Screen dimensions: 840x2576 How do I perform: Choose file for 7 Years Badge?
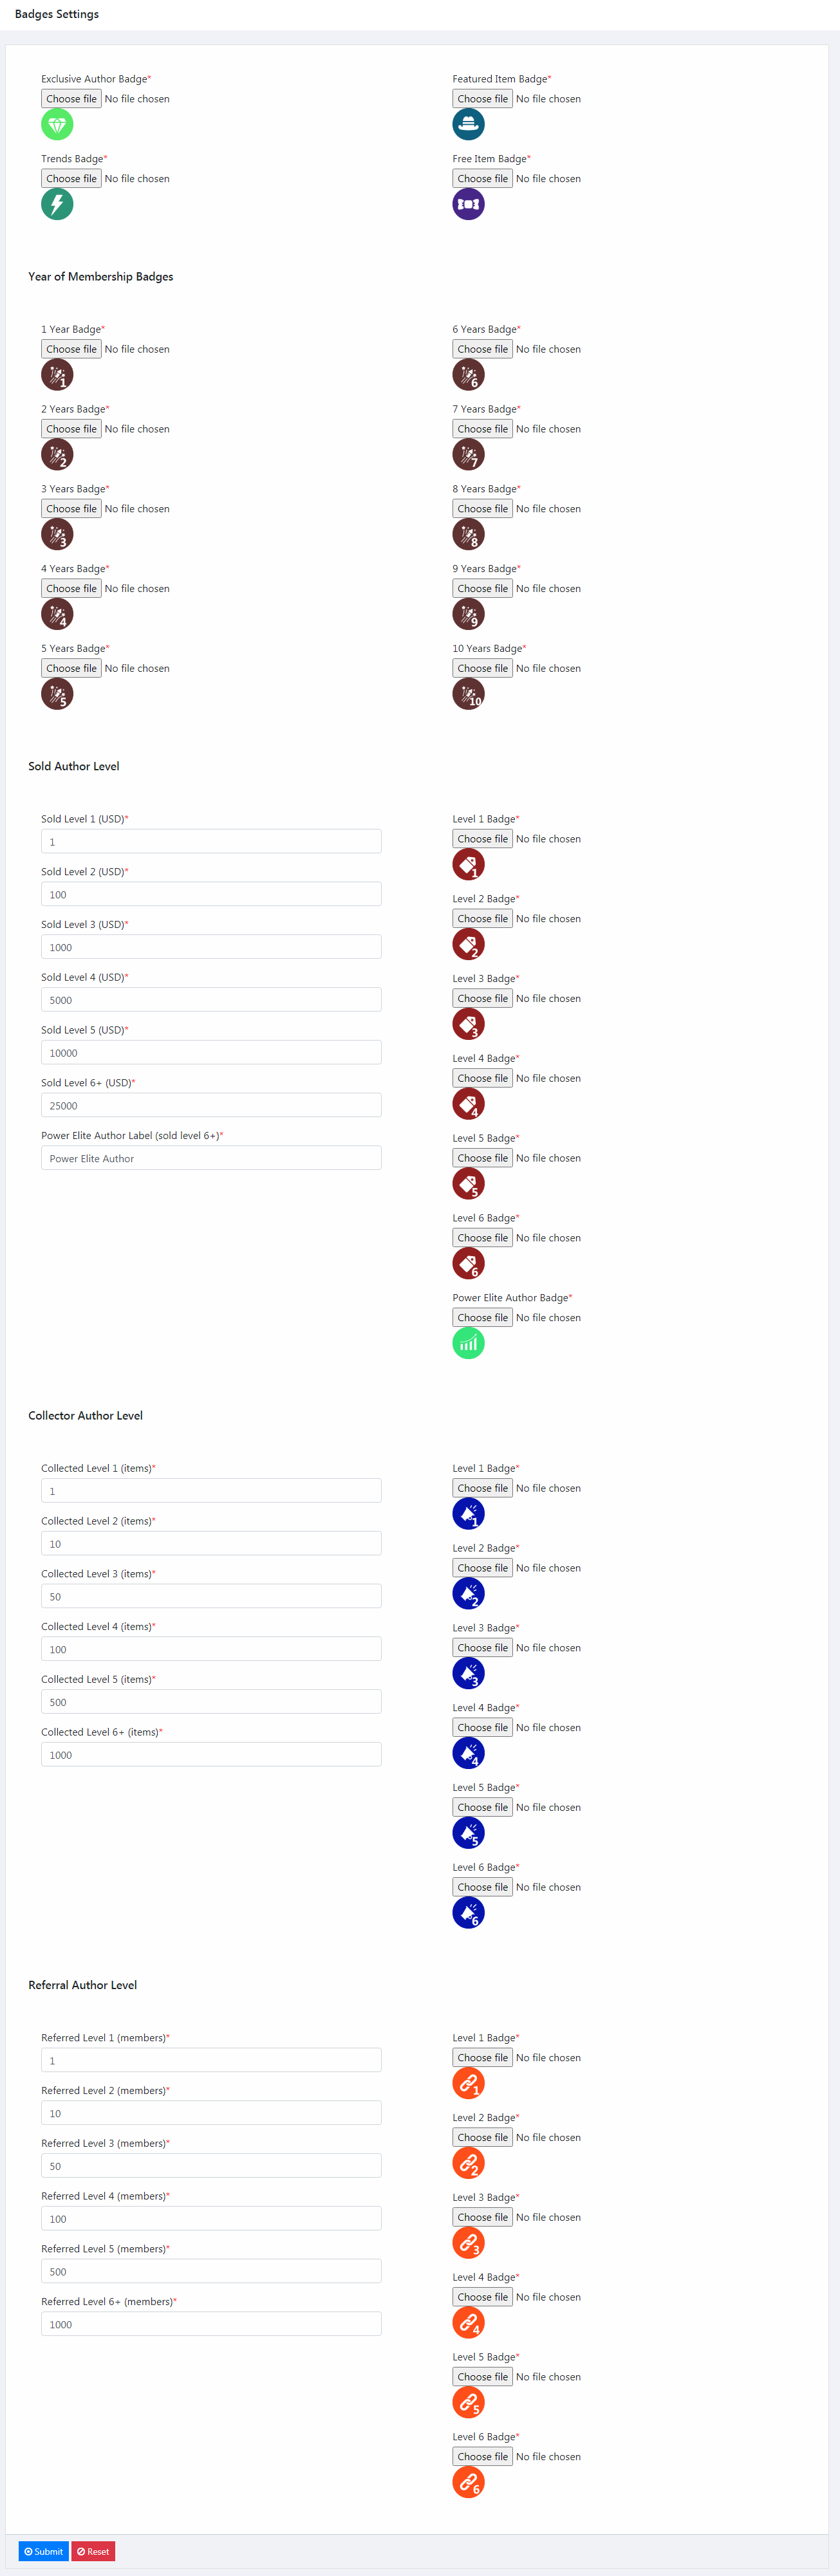coord(482,429)
